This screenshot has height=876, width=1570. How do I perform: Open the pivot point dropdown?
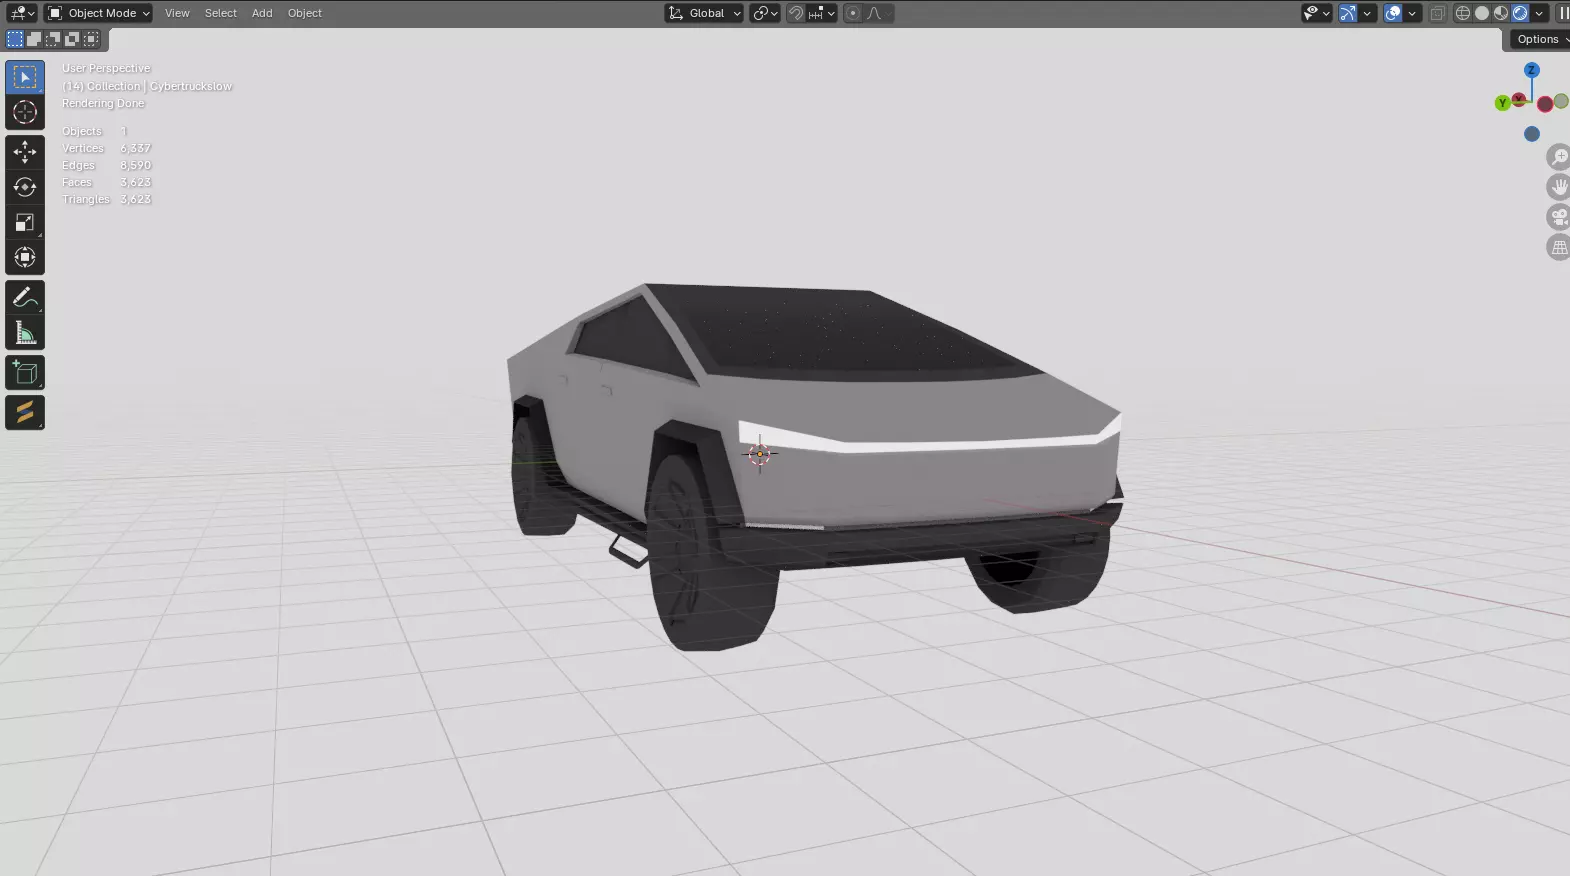pos(765,13)
